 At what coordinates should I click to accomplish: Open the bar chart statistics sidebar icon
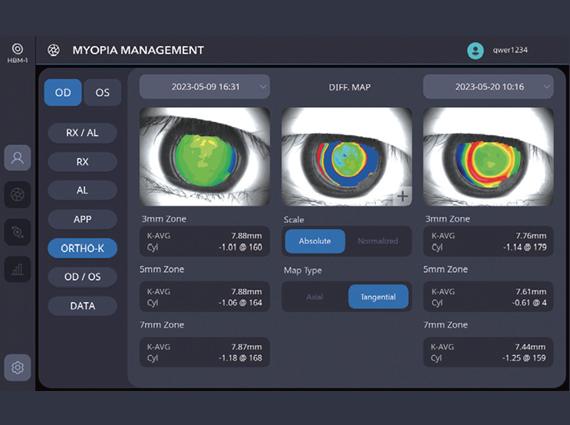17,269
